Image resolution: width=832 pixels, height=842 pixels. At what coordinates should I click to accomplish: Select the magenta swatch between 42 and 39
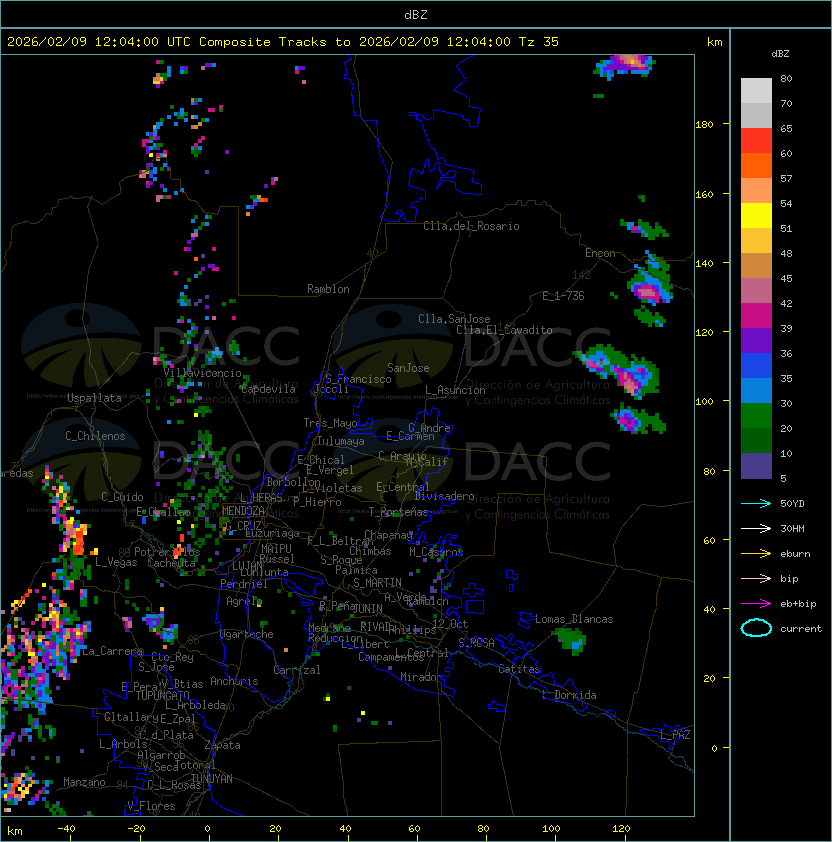click(x=756, y=316)
